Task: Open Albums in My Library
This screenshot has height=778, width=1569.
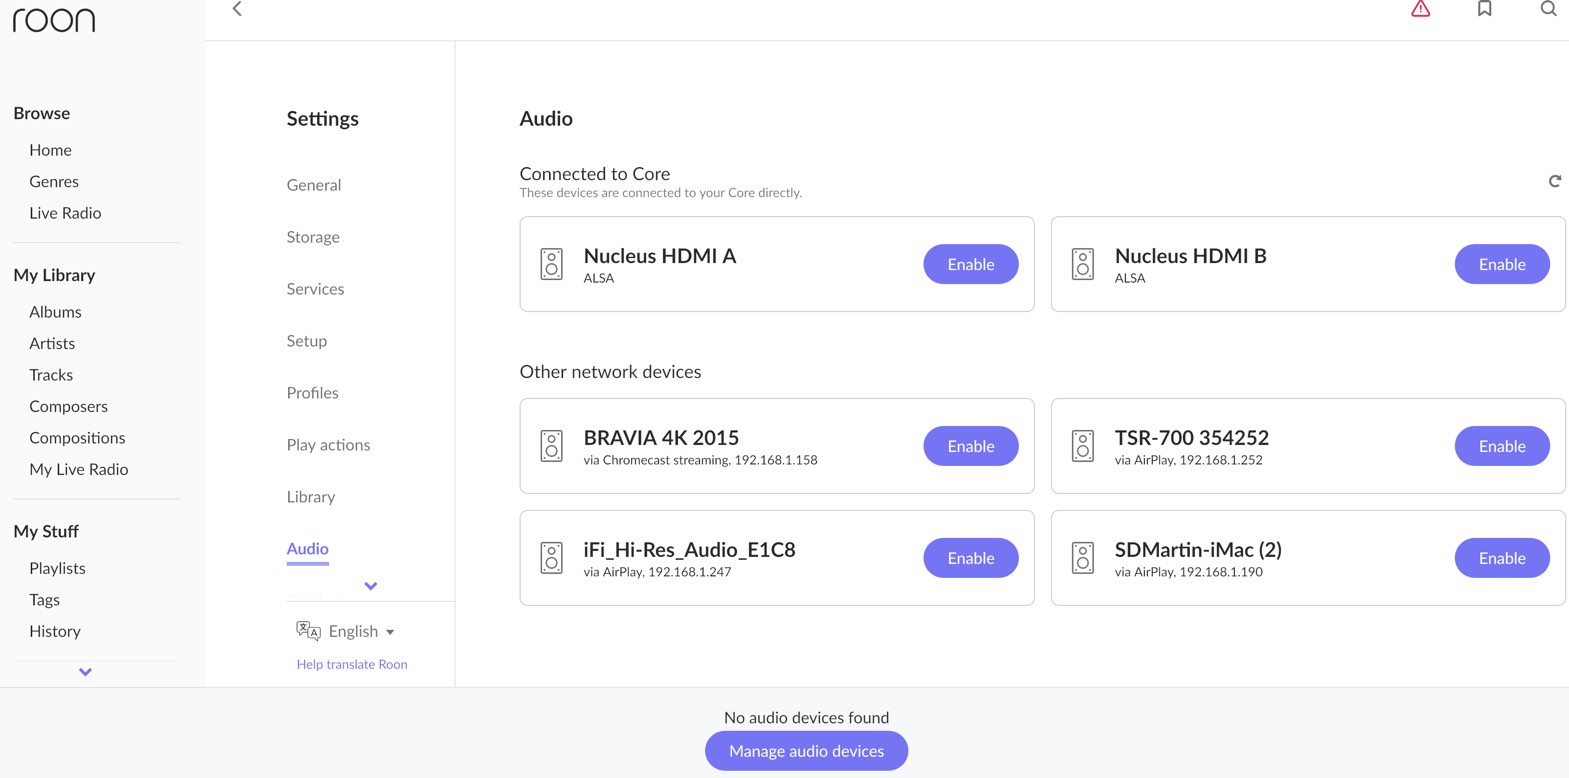Action: point(55,312)
